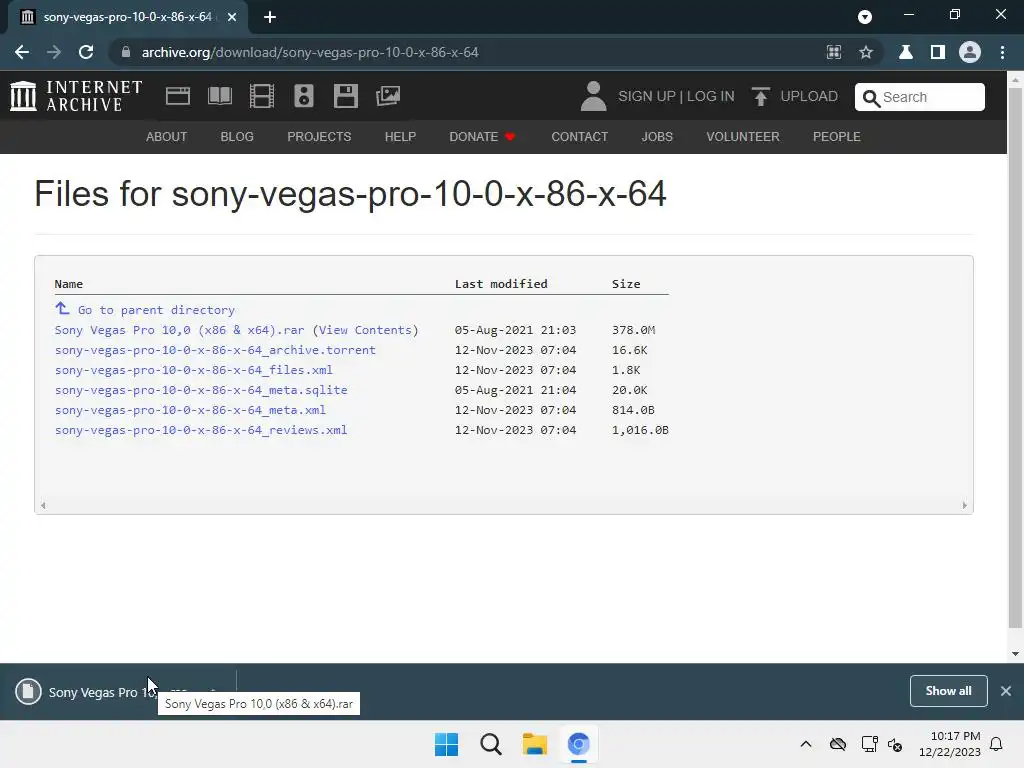This screenshot has height=768, width=1024.
Task: Click the magnifier icon in the Search box
Action: [871, 98]
